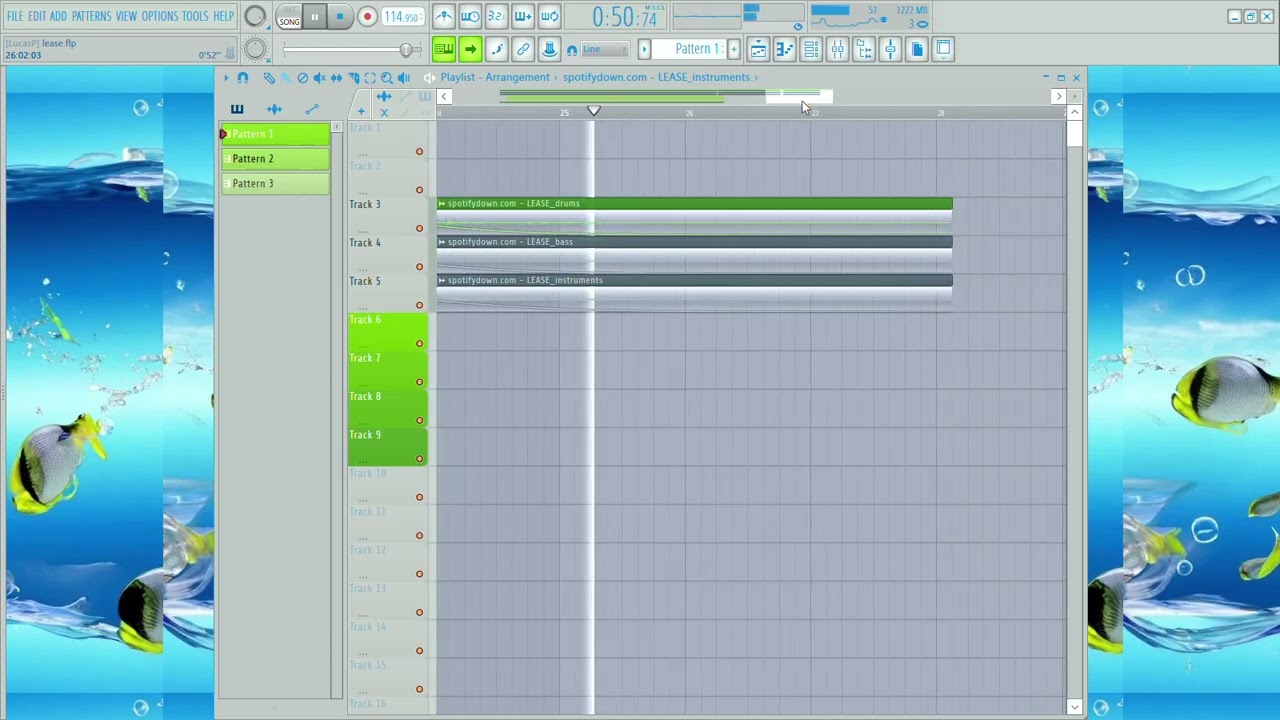
Task: Open the TOOLS menu
Action: 195,16
